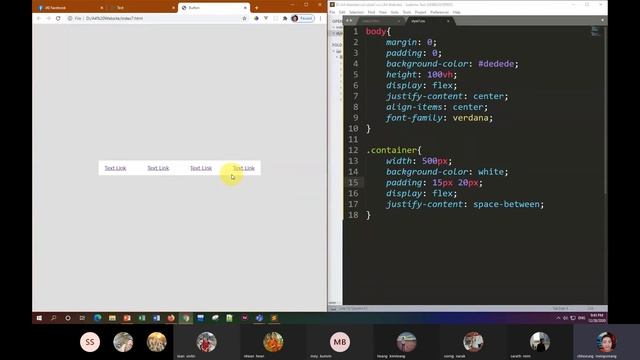The width and height of the screenshot is (640, 360).
Task: Click the taskbar clock and date
Action: [597, 318]
